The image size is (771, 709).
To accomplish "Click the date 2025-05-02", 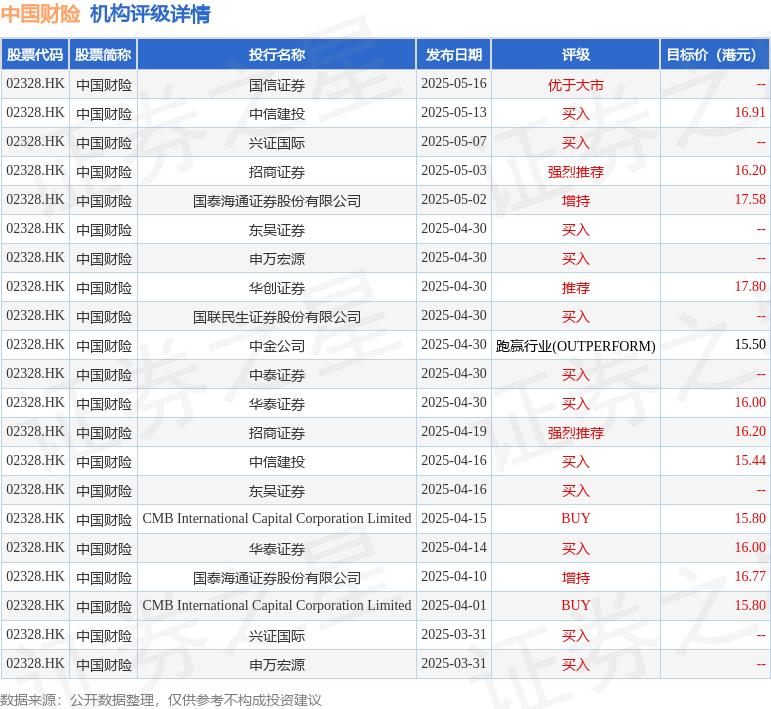I will tap(454, 200).
